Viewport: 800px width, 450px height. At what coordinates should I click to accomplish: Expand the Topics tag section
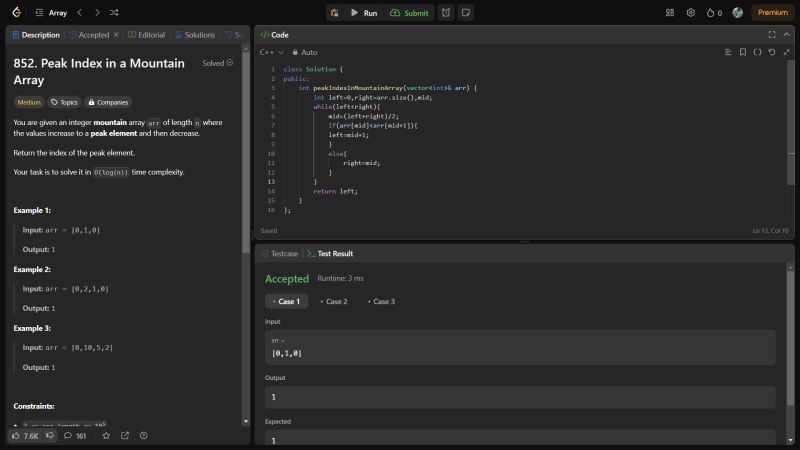[x=65, y=102]
